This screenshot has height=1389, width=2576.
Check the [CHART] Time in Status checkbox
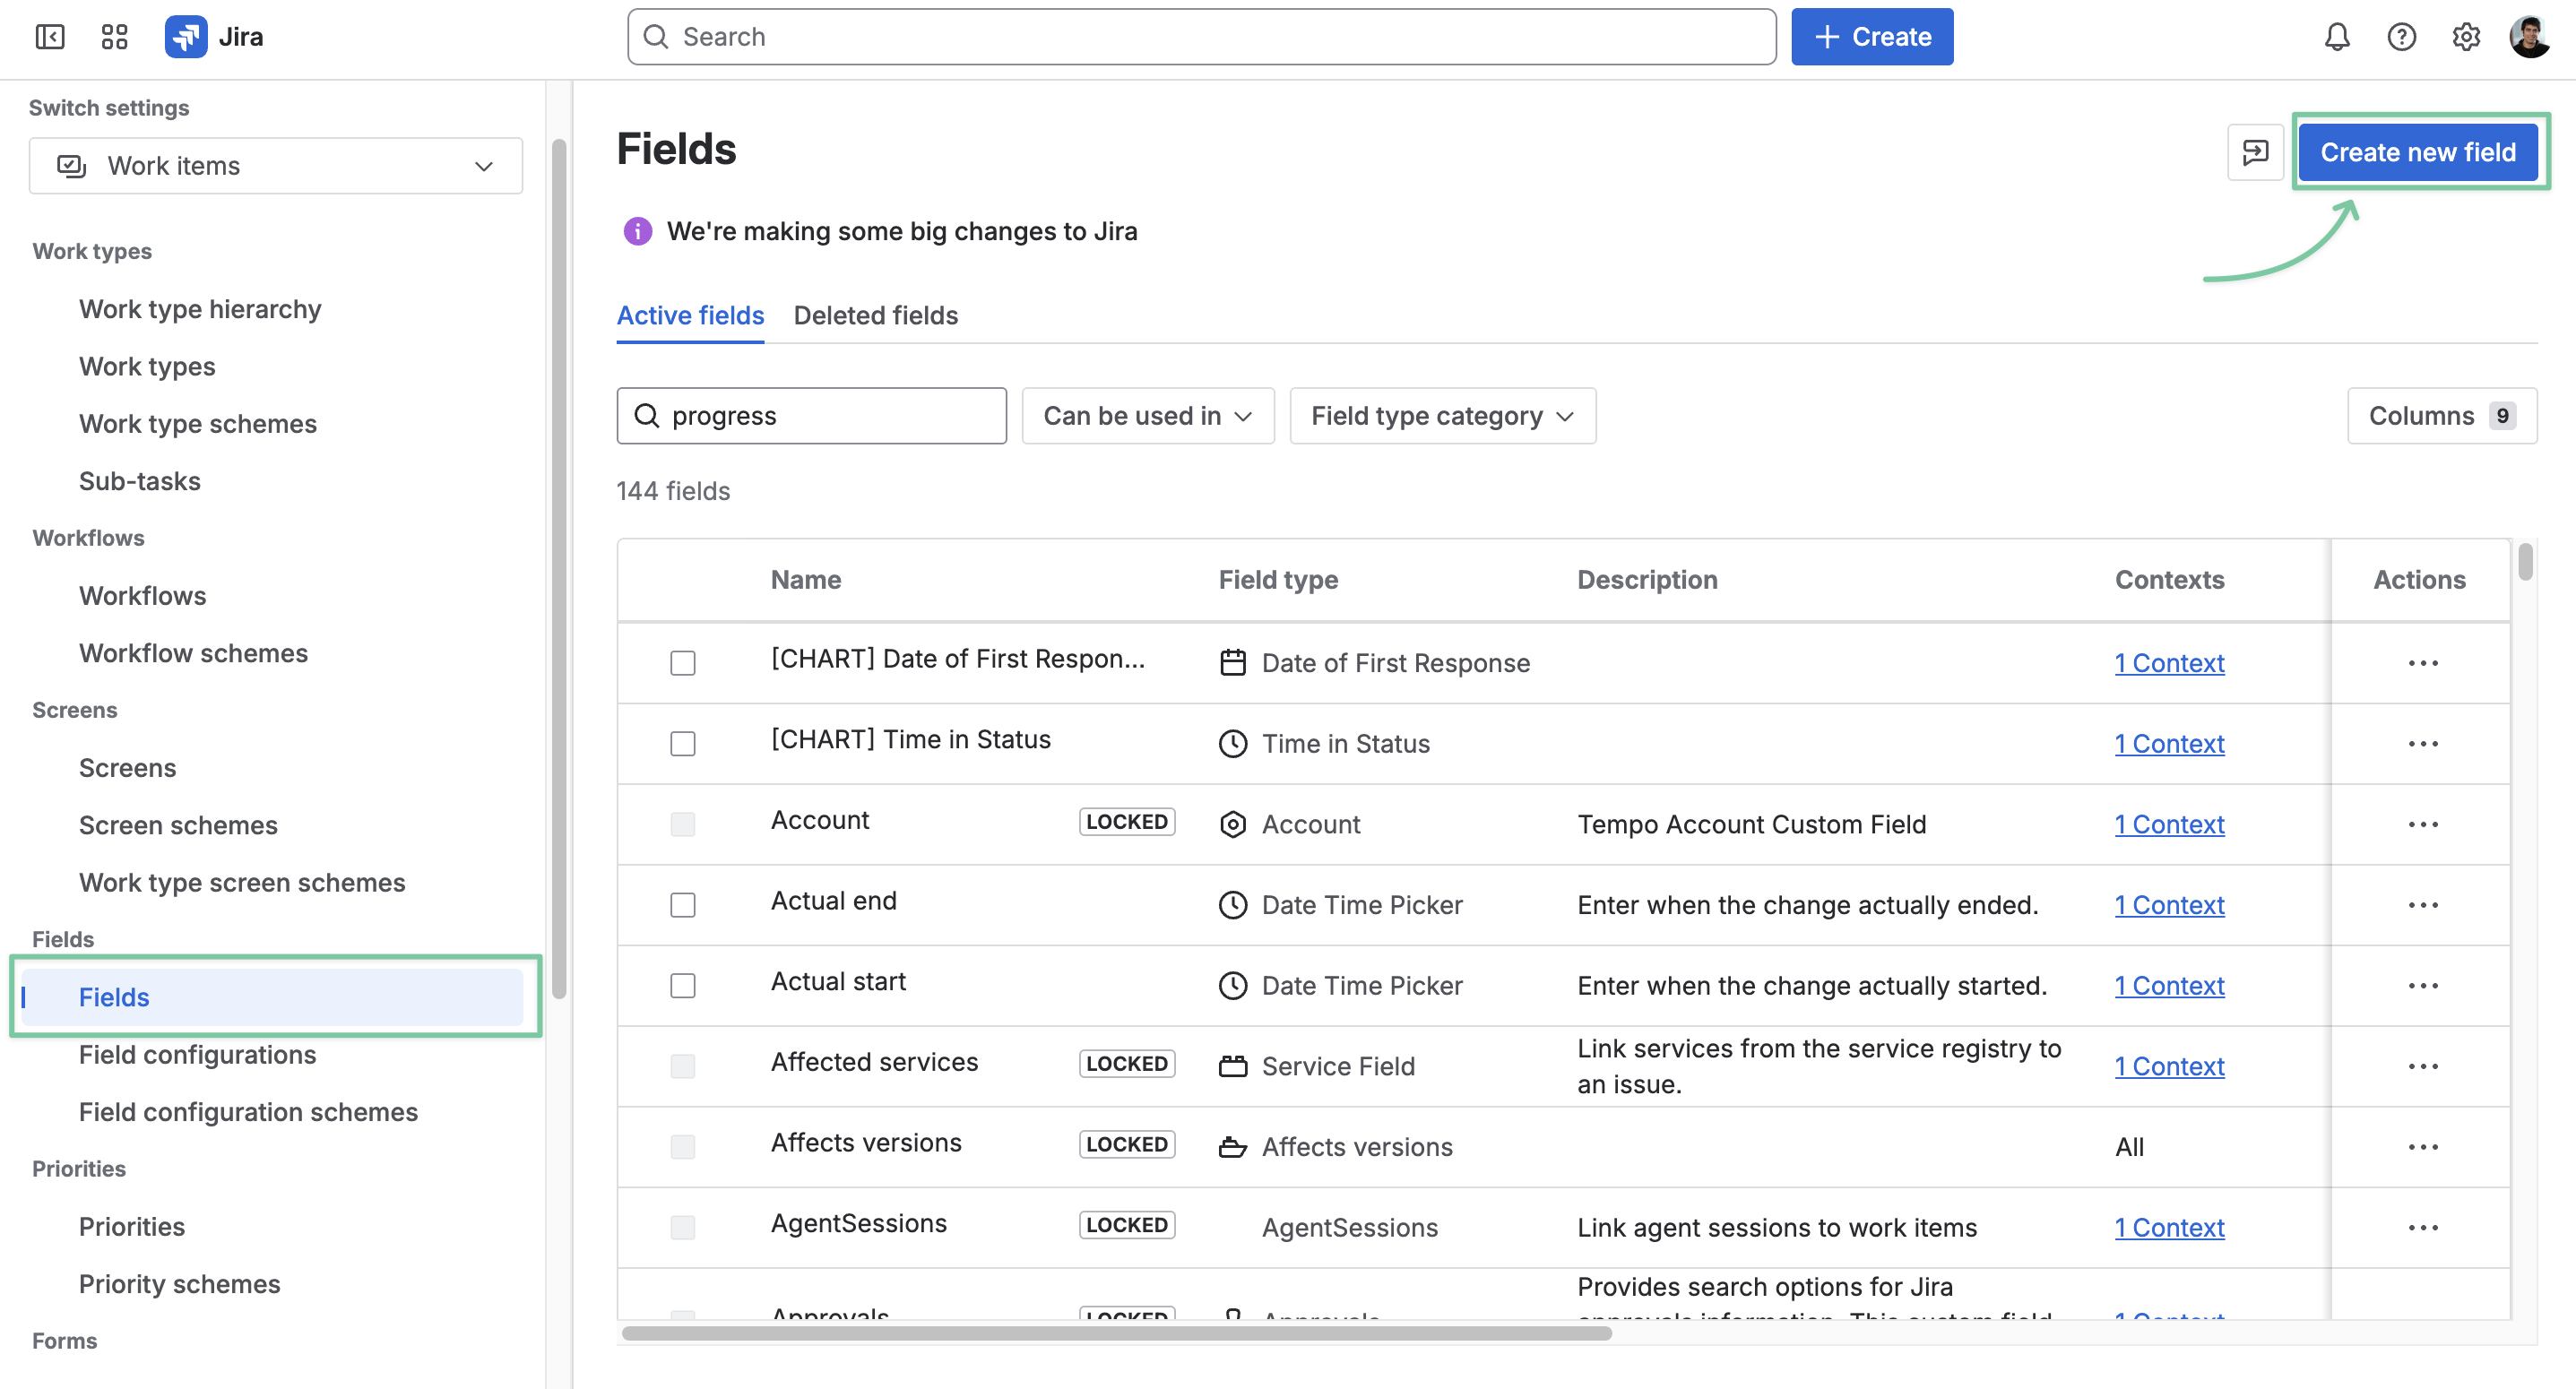pos(683,744)
